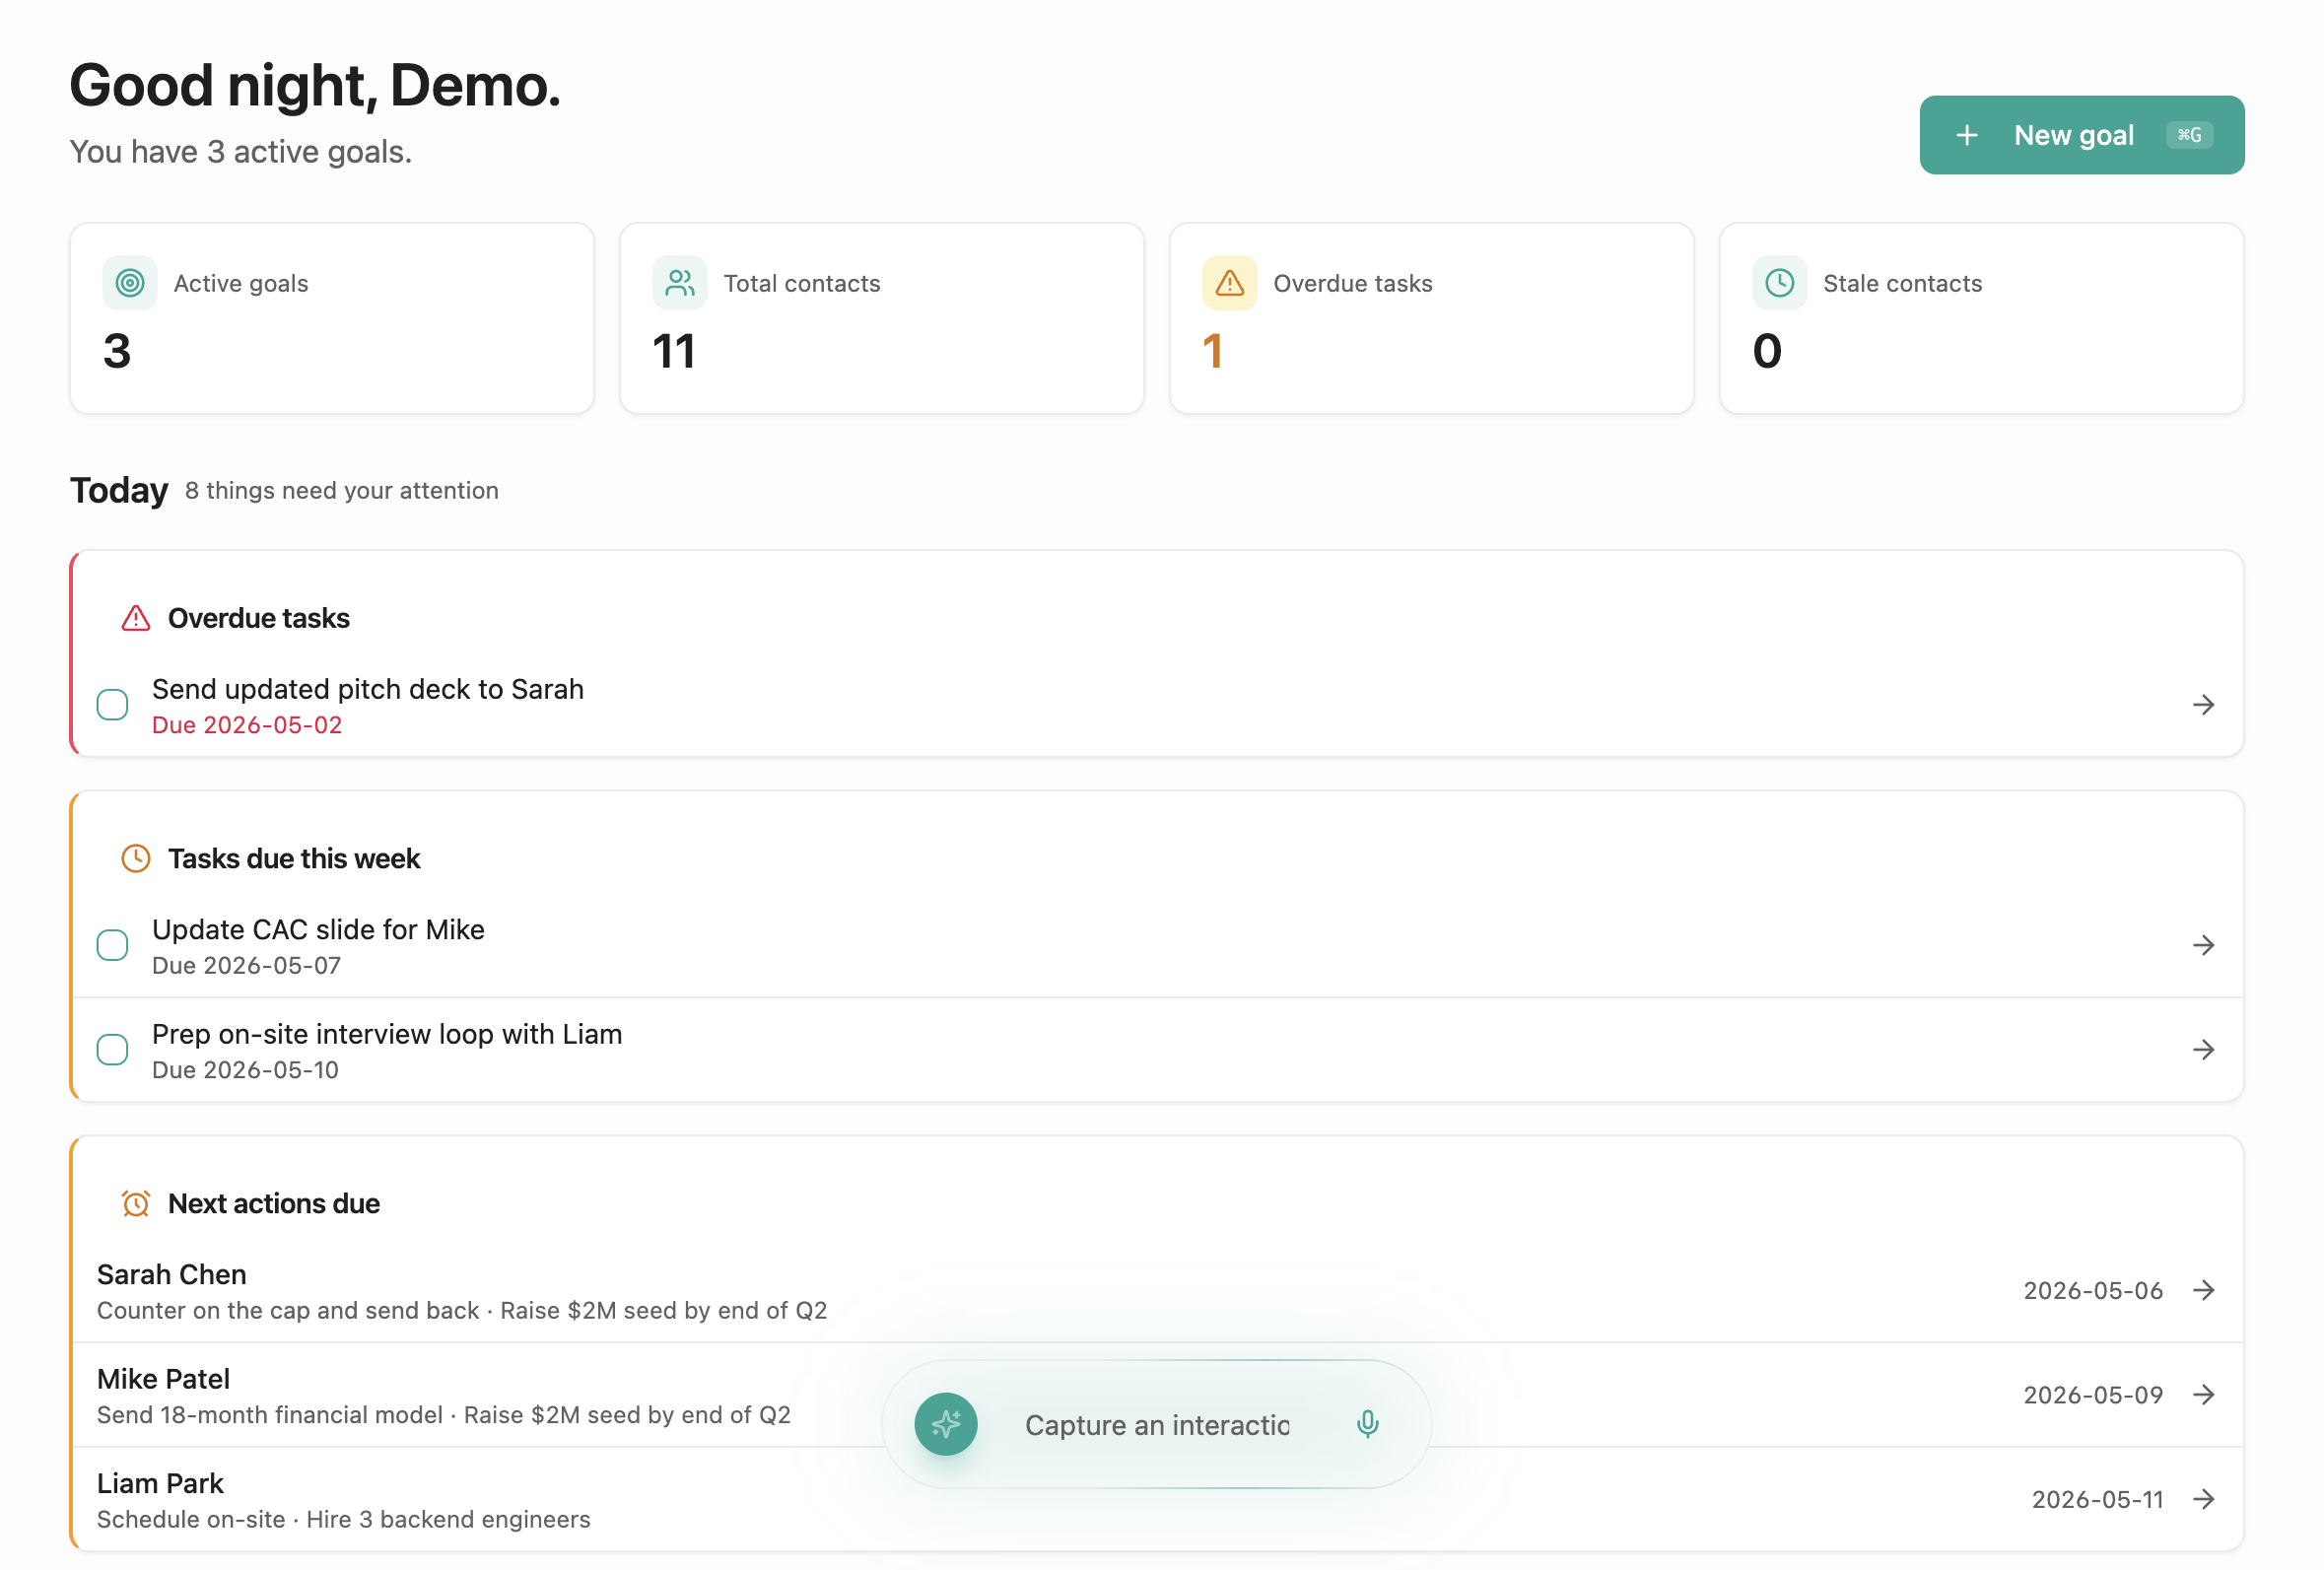
Task: Click the red warning icon beside Overdue tasks heading
Action: point(136,618)
